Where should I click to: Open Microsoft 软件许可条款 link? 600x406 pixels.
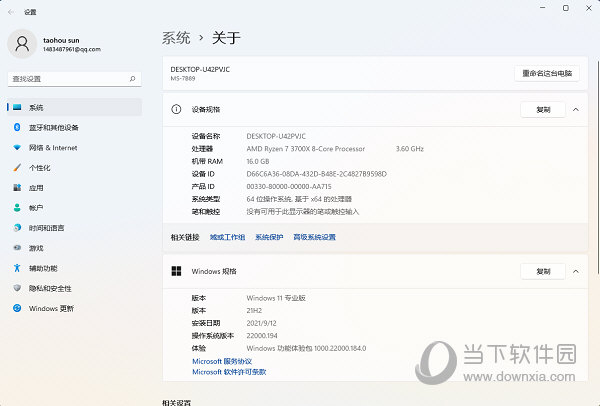229,372
